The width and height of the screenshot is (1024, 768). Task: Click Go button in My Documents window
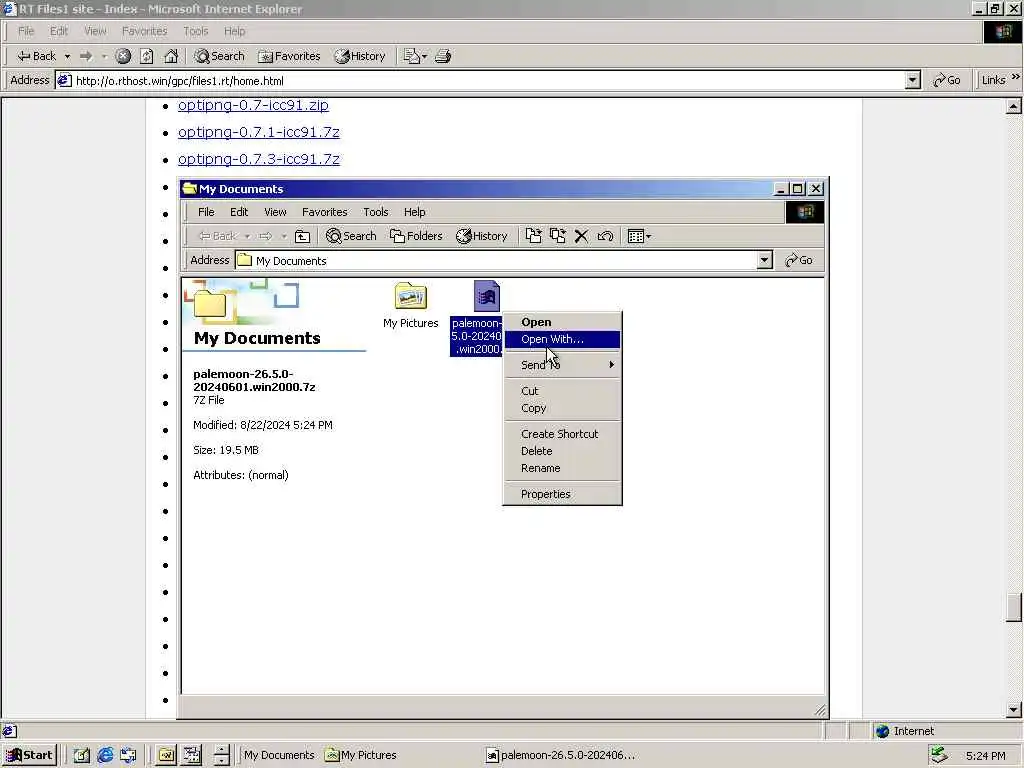pyautogui.click(x=799, y=261)
